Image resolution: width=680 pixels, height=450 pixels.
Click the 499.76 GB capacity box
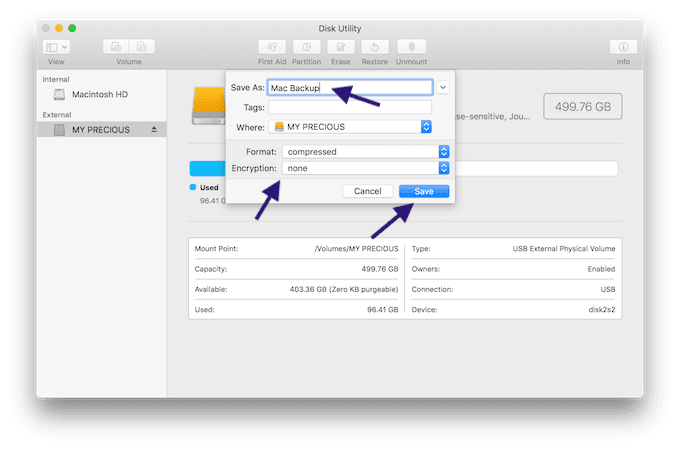tap(582, 107)
